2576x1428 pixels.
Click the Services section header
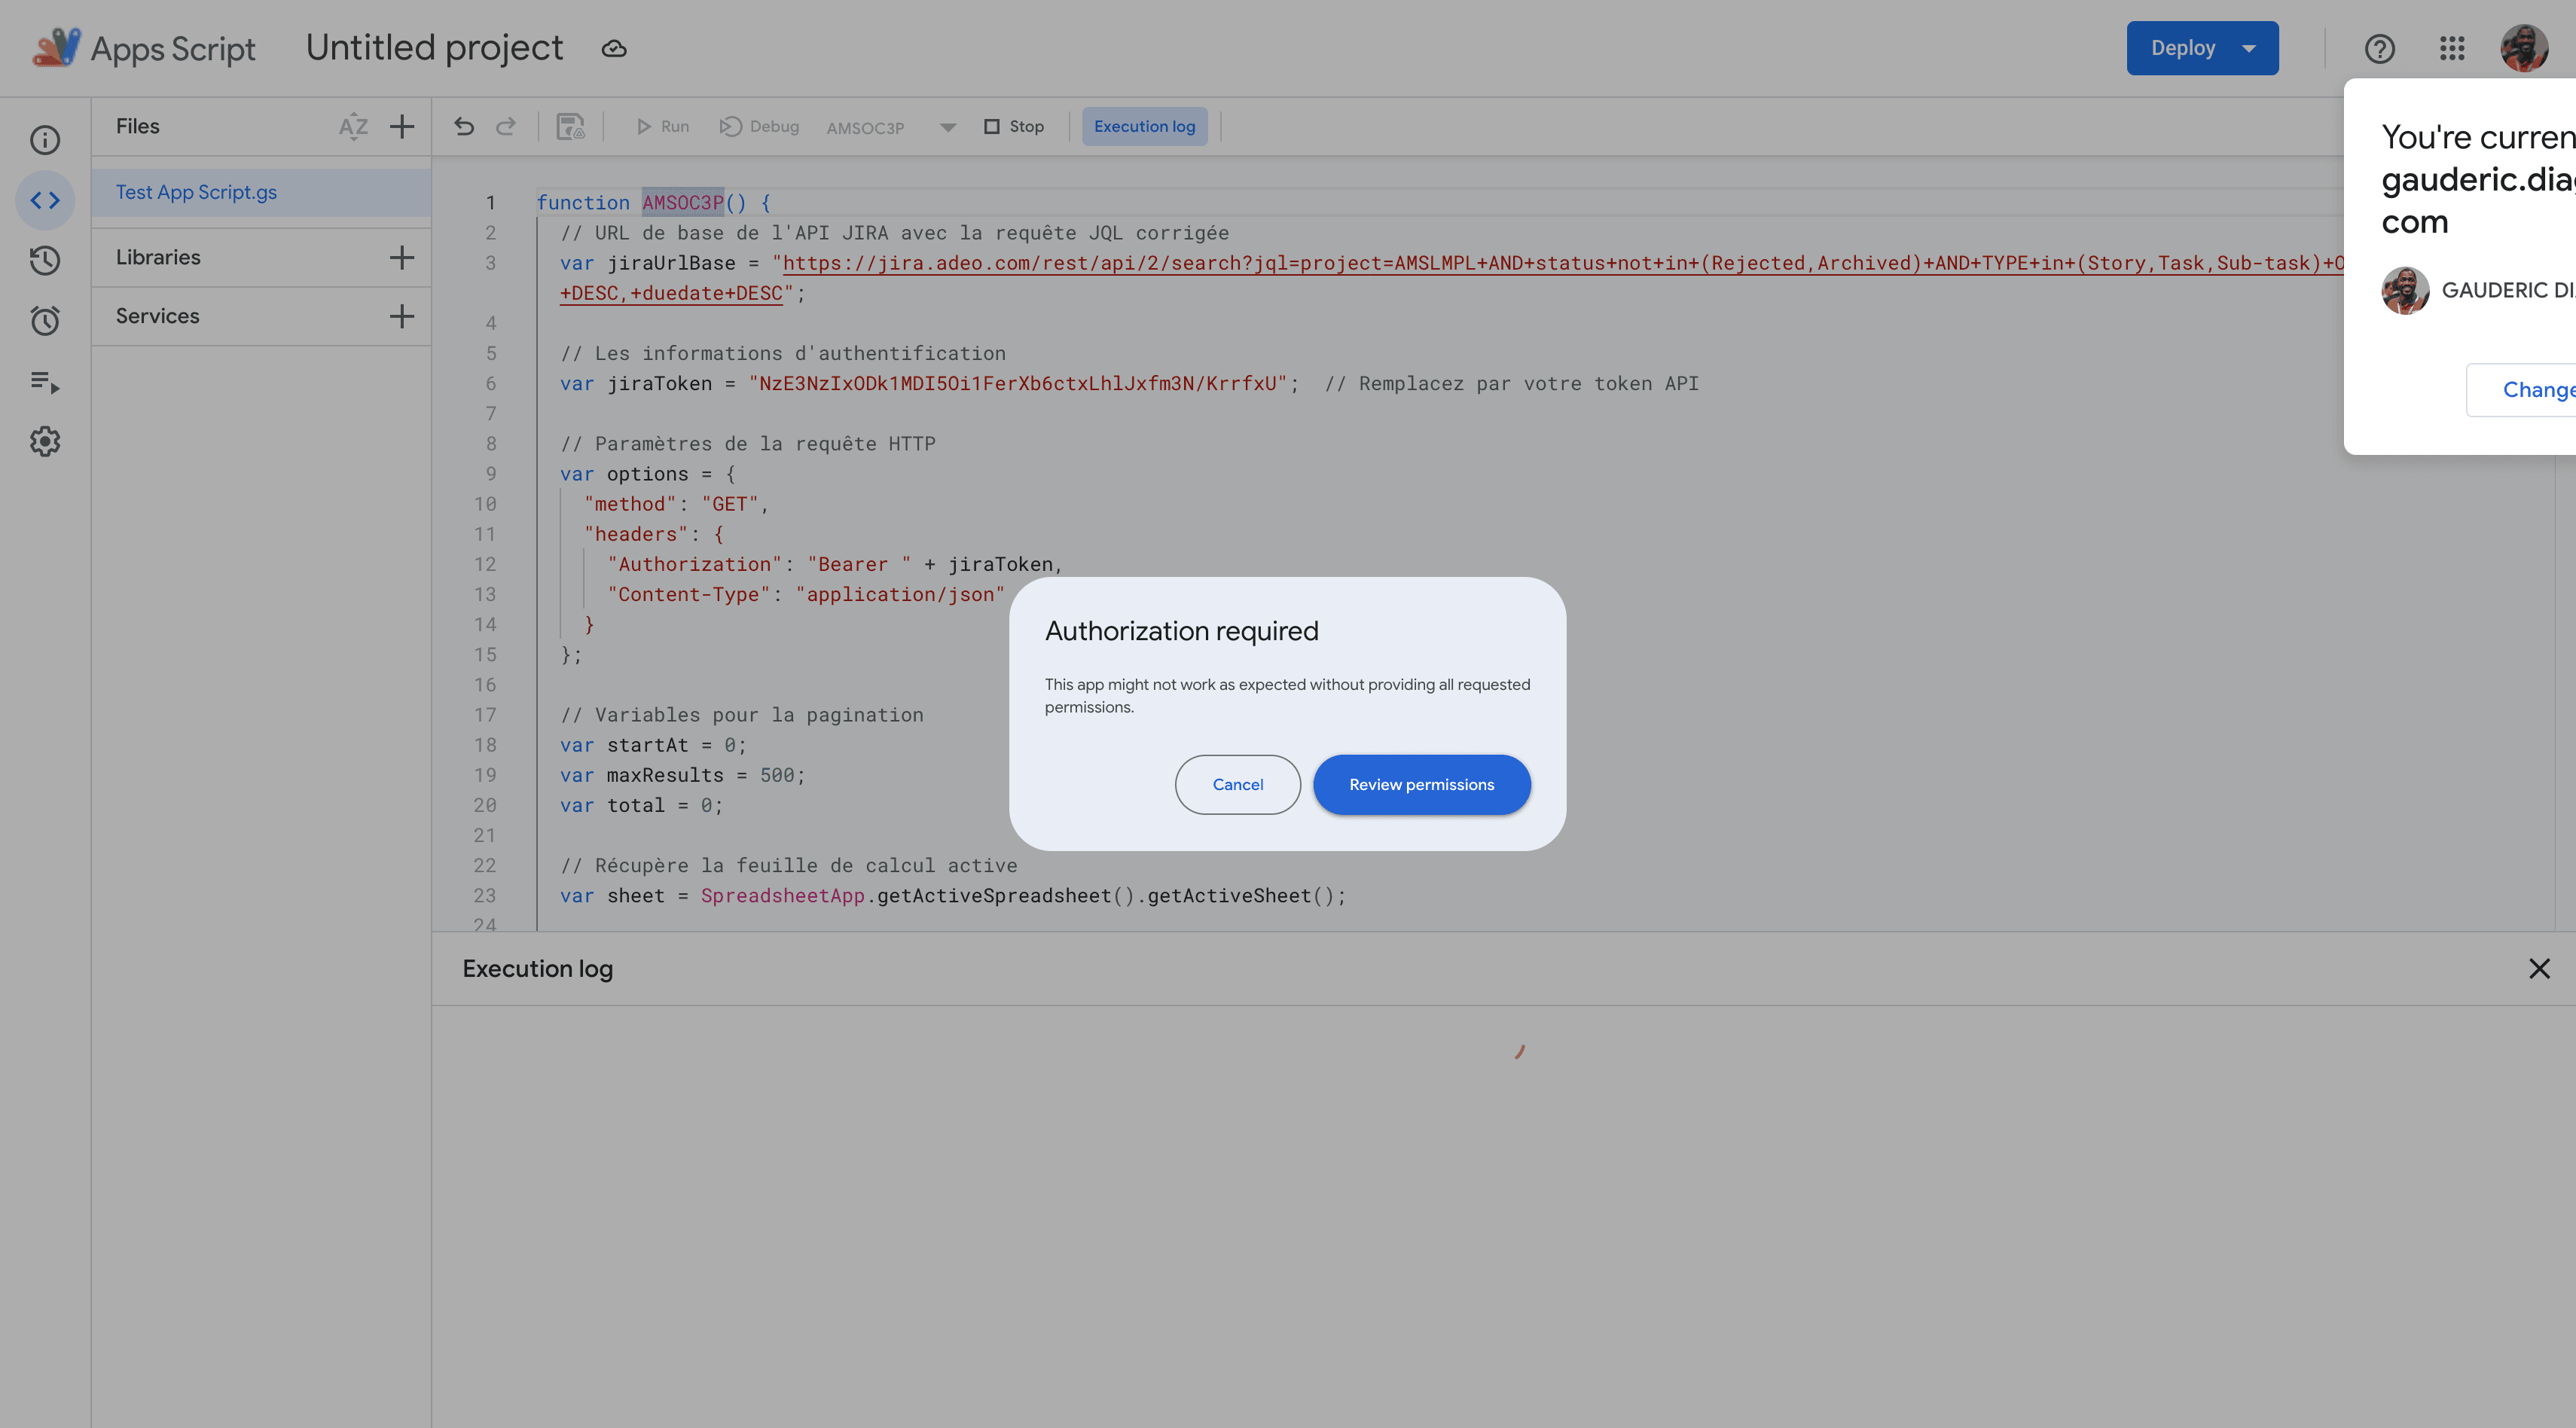(x=157, y=316)
